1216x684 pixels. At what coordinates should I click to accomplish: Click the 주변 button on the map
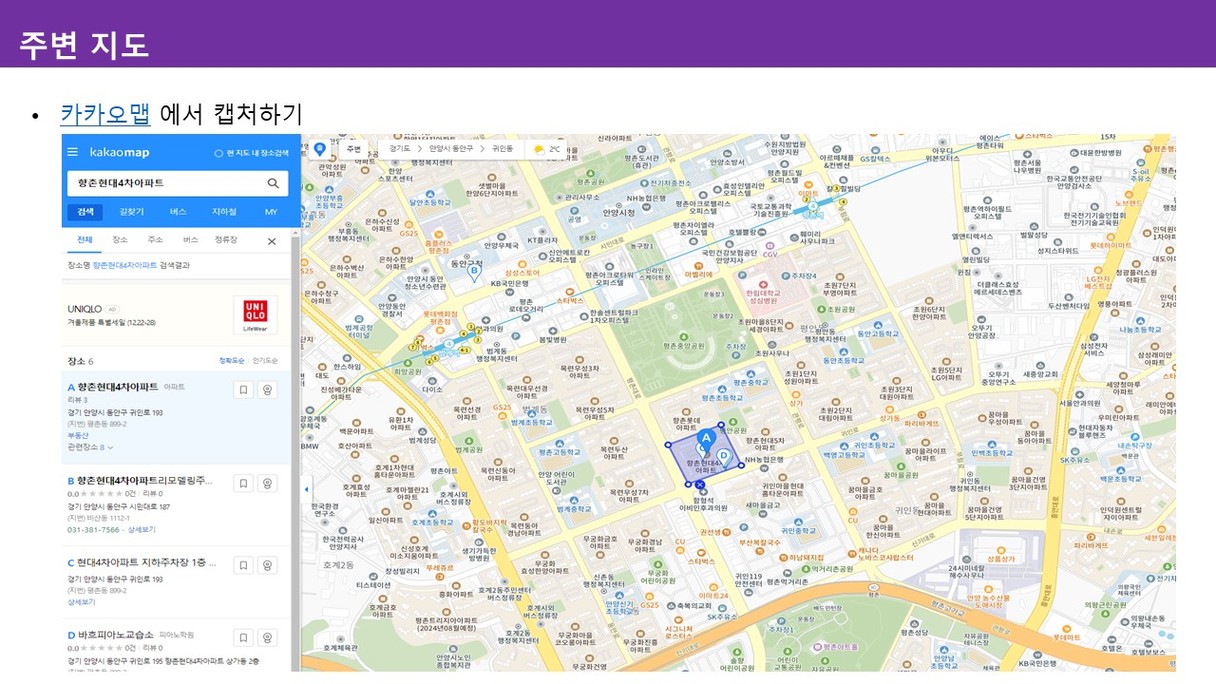point(353,149)
